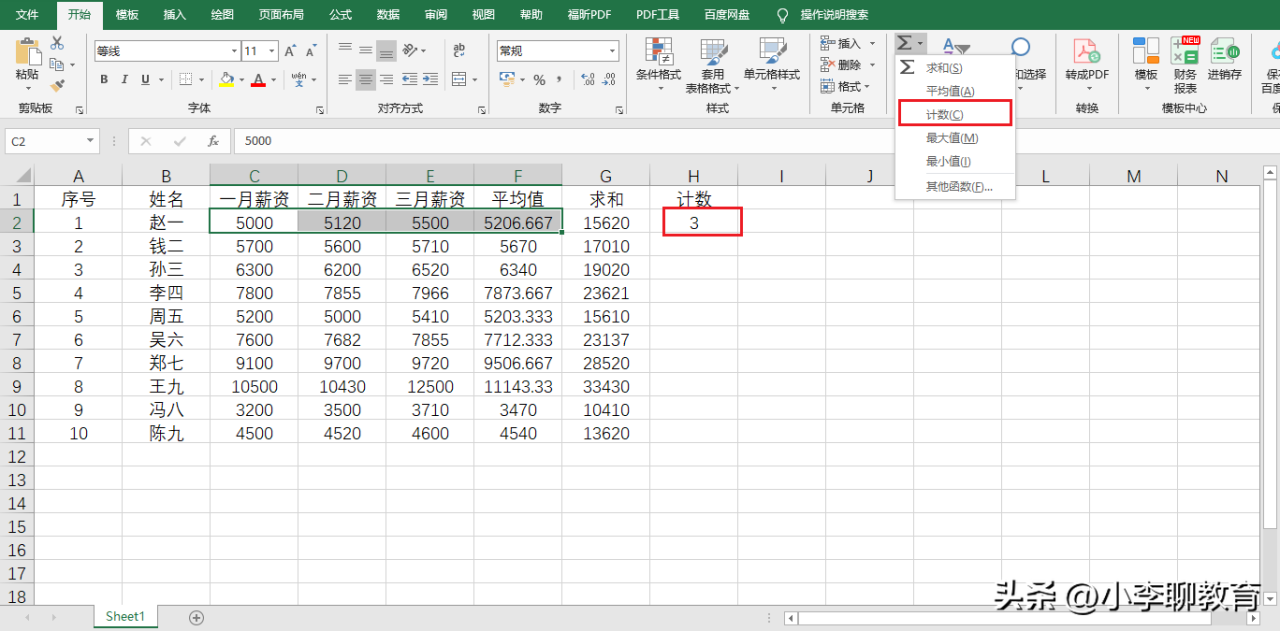Viewport: 1280px width, 631px height.
Task: Toggle align right
Action: 386,80
